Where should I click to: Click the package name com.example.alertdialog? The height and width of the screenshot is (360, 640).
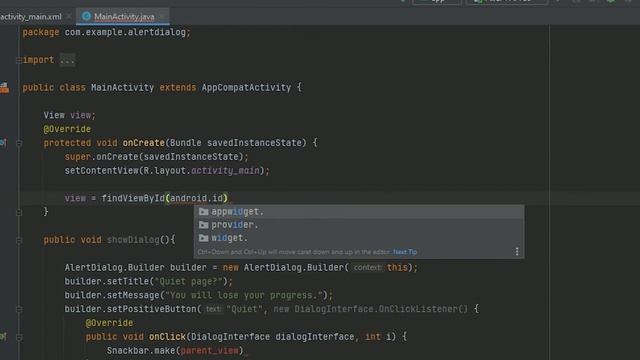click(x=125, y=32)
